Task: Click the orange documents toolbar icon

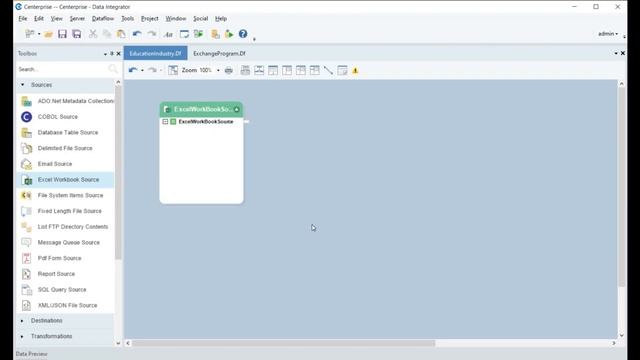Action: tap(215, 34)
